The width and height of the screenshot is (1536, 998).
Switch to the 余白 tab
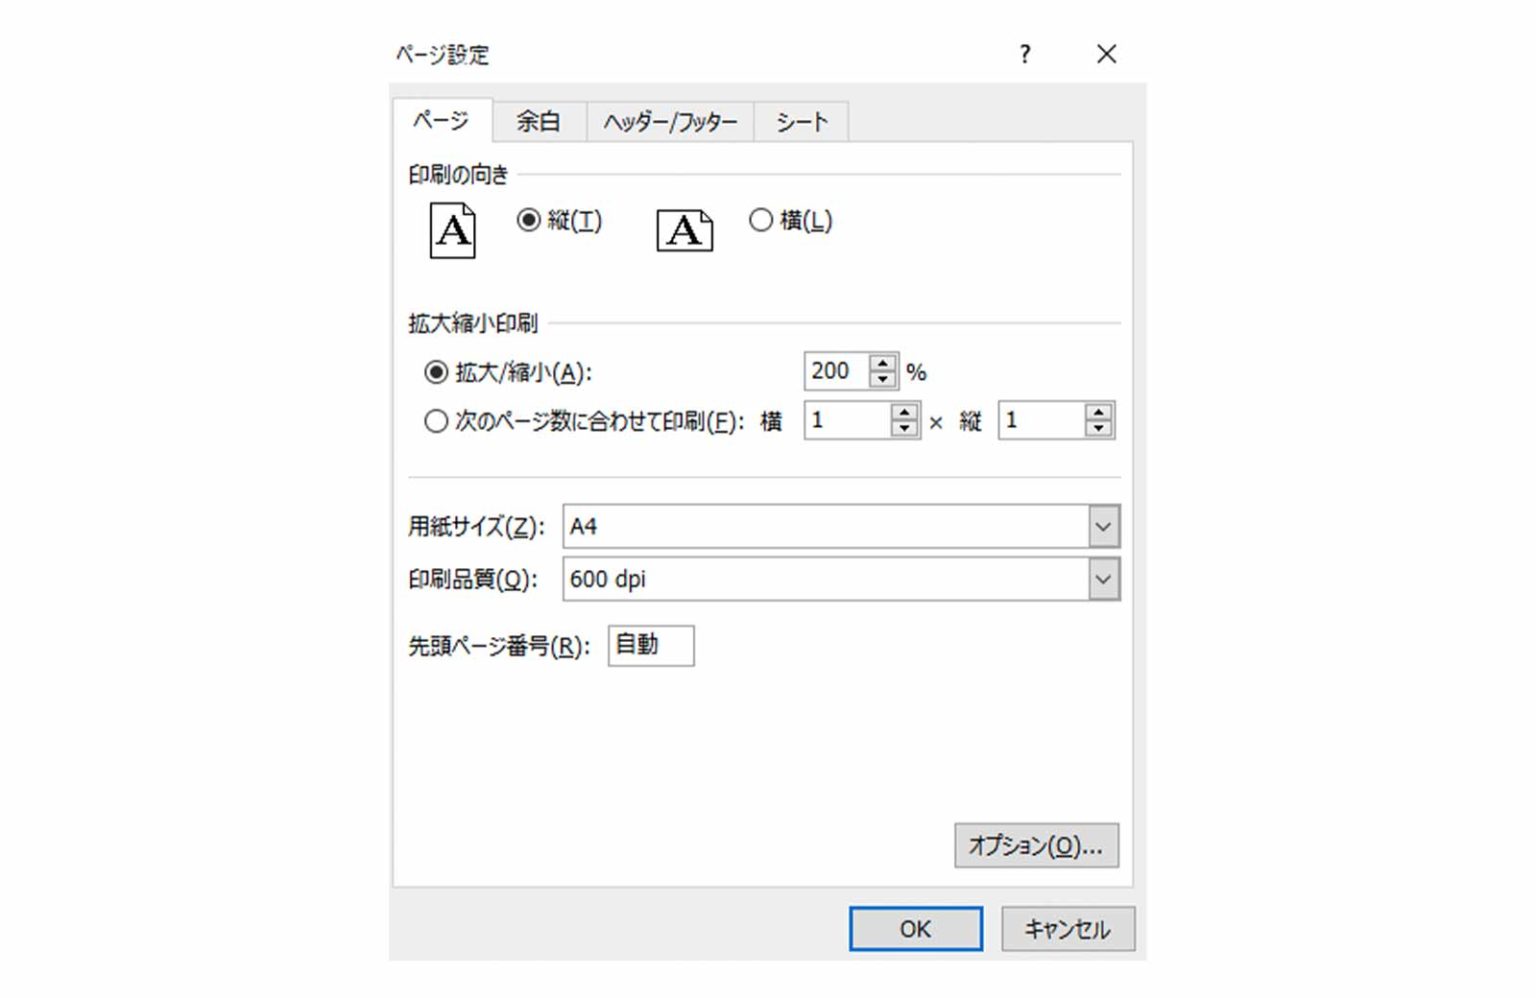(x=538, y=122)
